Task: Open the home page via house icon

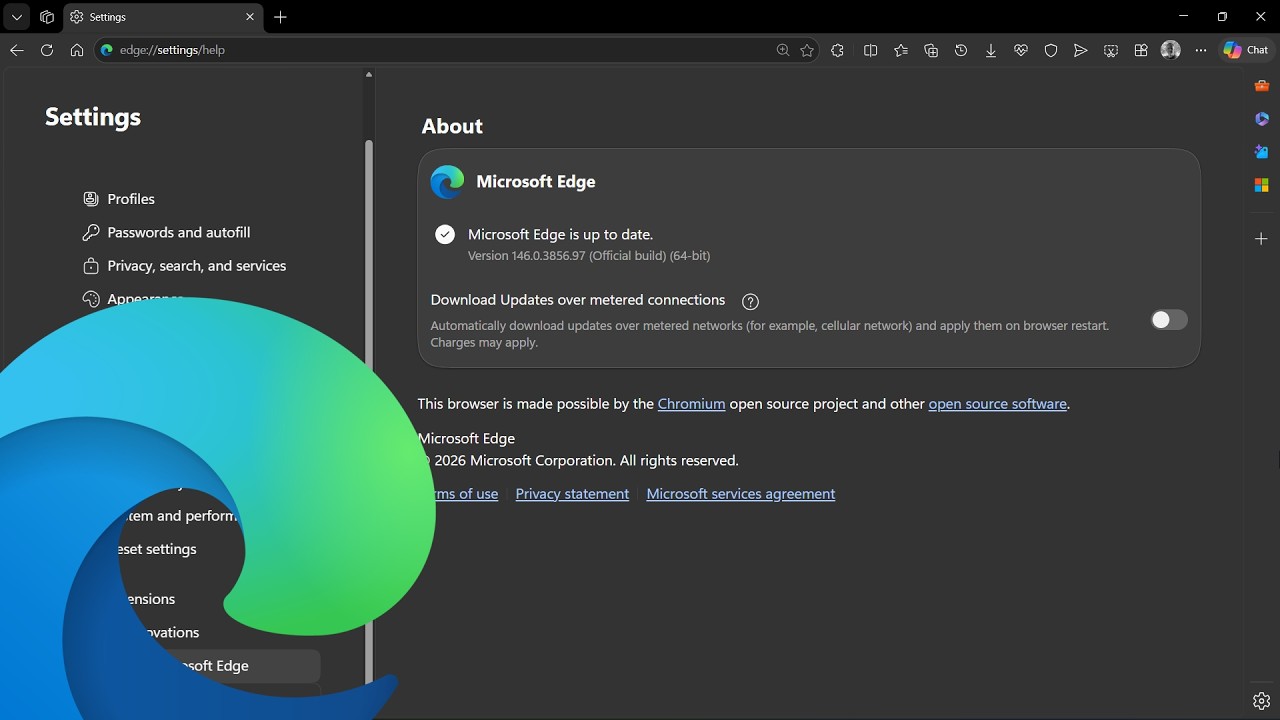Action: [x=77, y=50]
